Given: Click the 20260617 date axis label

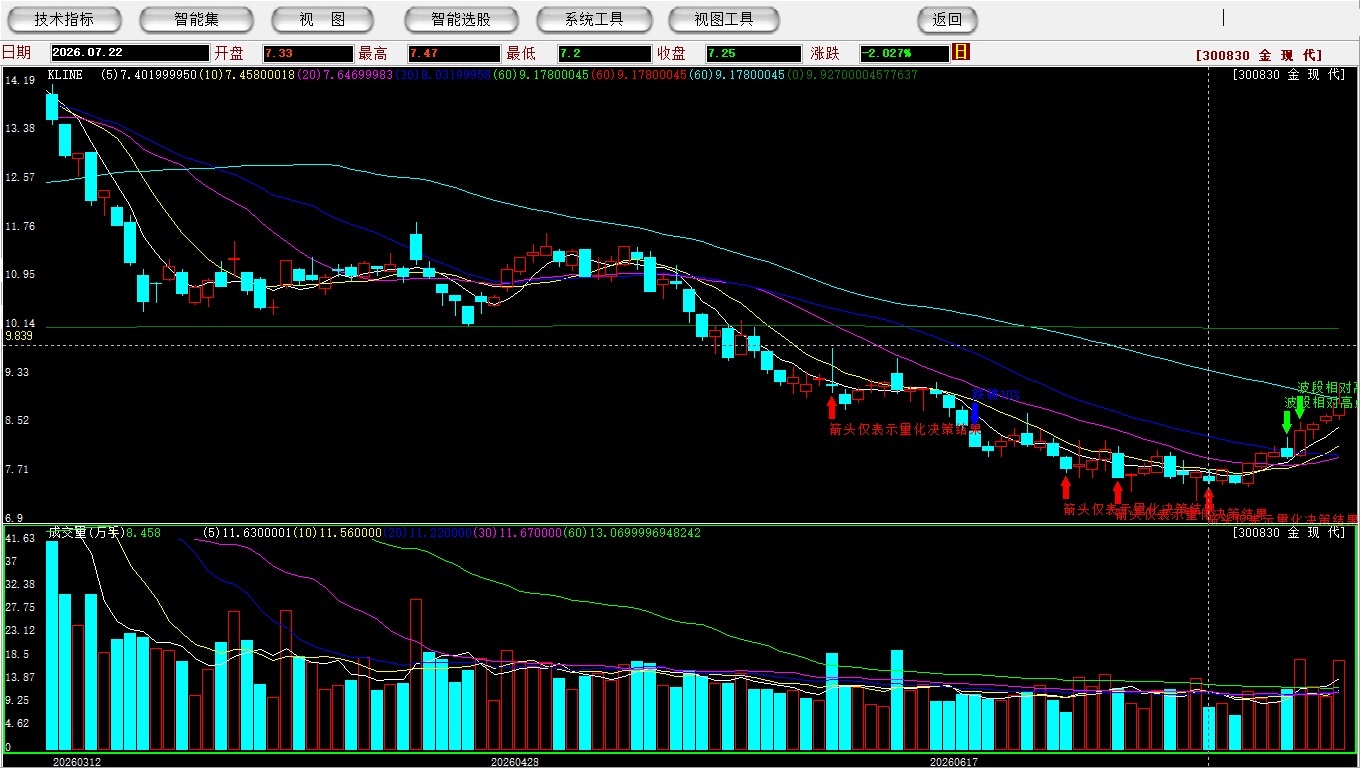Looking at the screenshot, I should [x=954, y=761].
